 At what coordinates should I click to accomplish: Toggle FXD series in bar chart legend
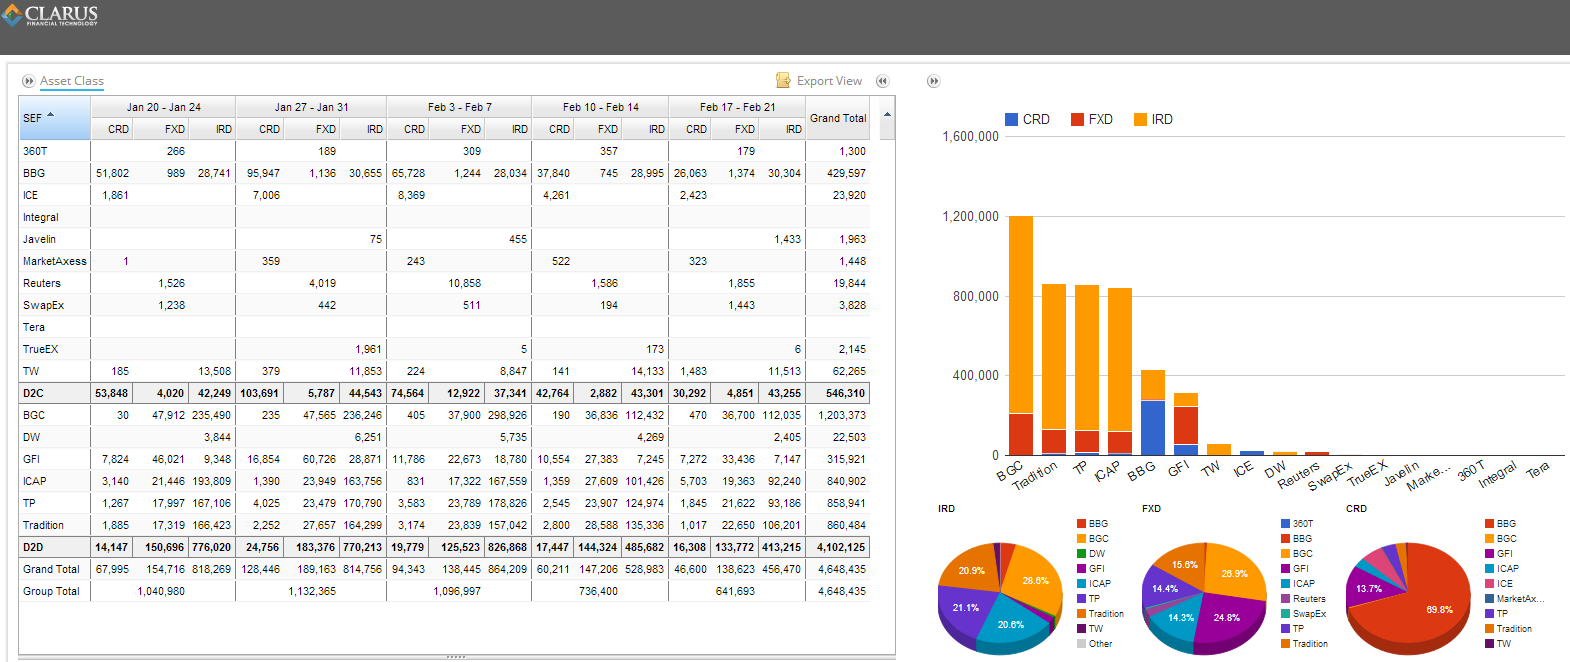click(x=1092, y=119)
